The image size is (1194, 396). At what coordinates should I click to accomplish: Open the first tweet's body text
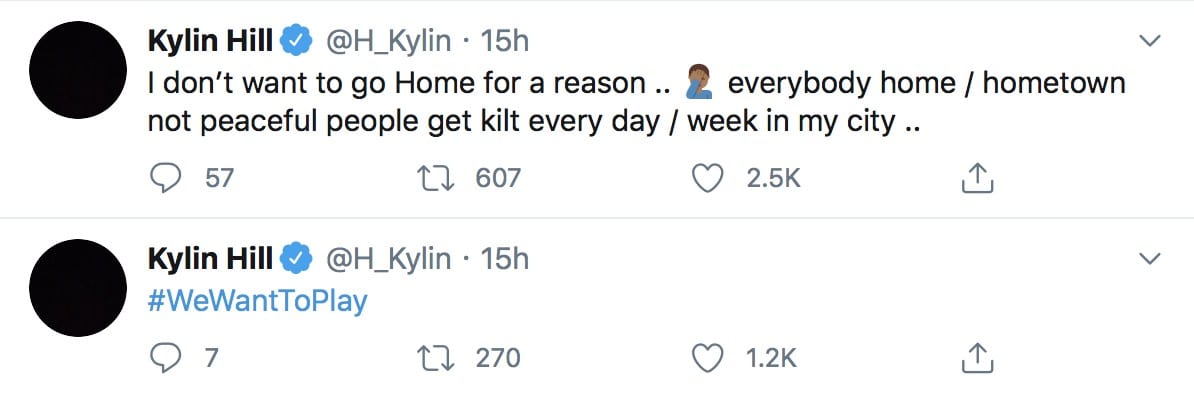tap(636, 101)
